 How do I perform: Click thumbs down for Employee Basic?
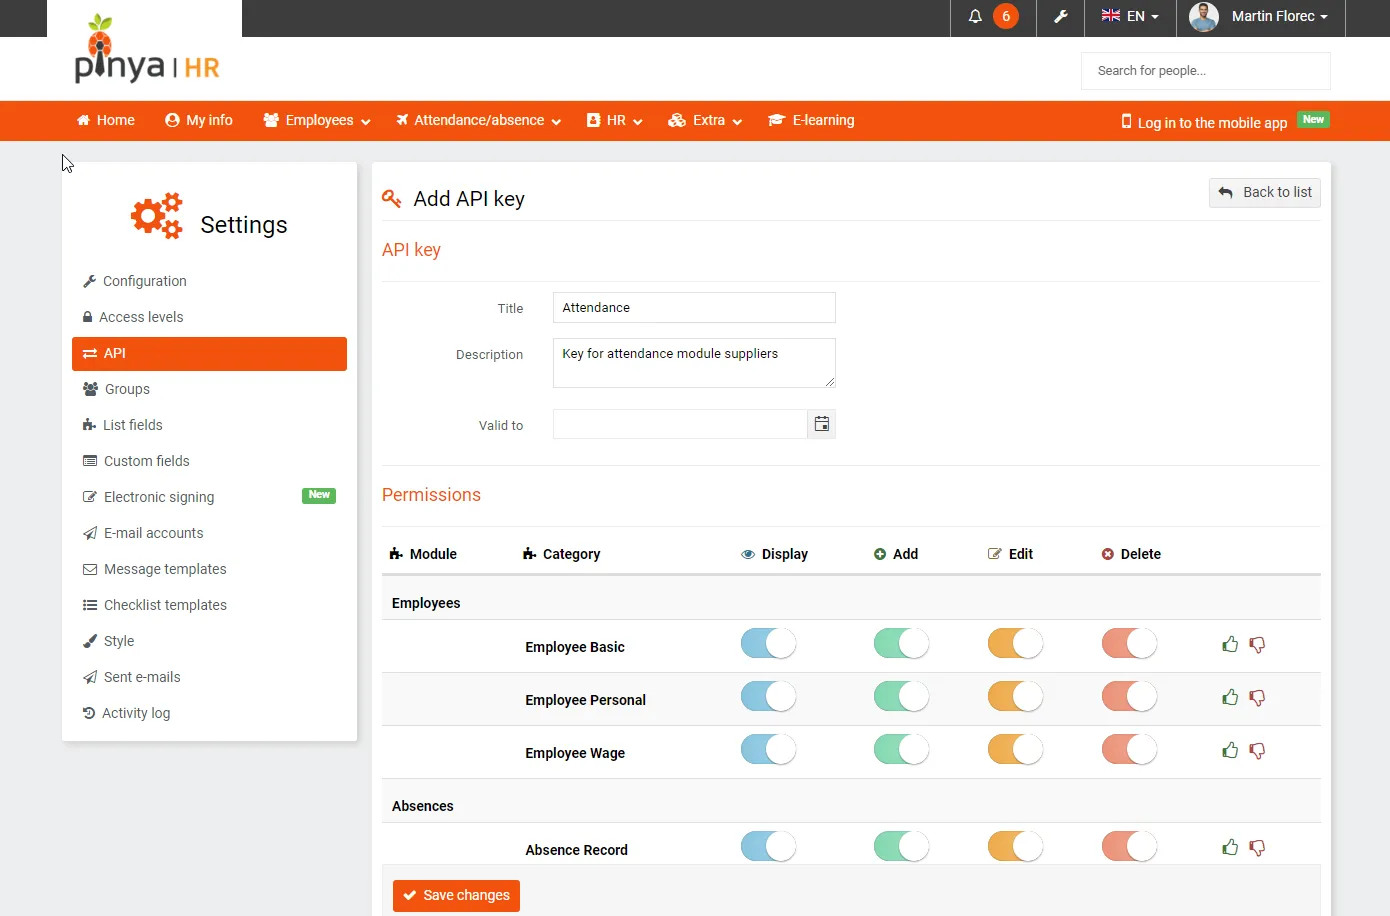point(1257,645)
